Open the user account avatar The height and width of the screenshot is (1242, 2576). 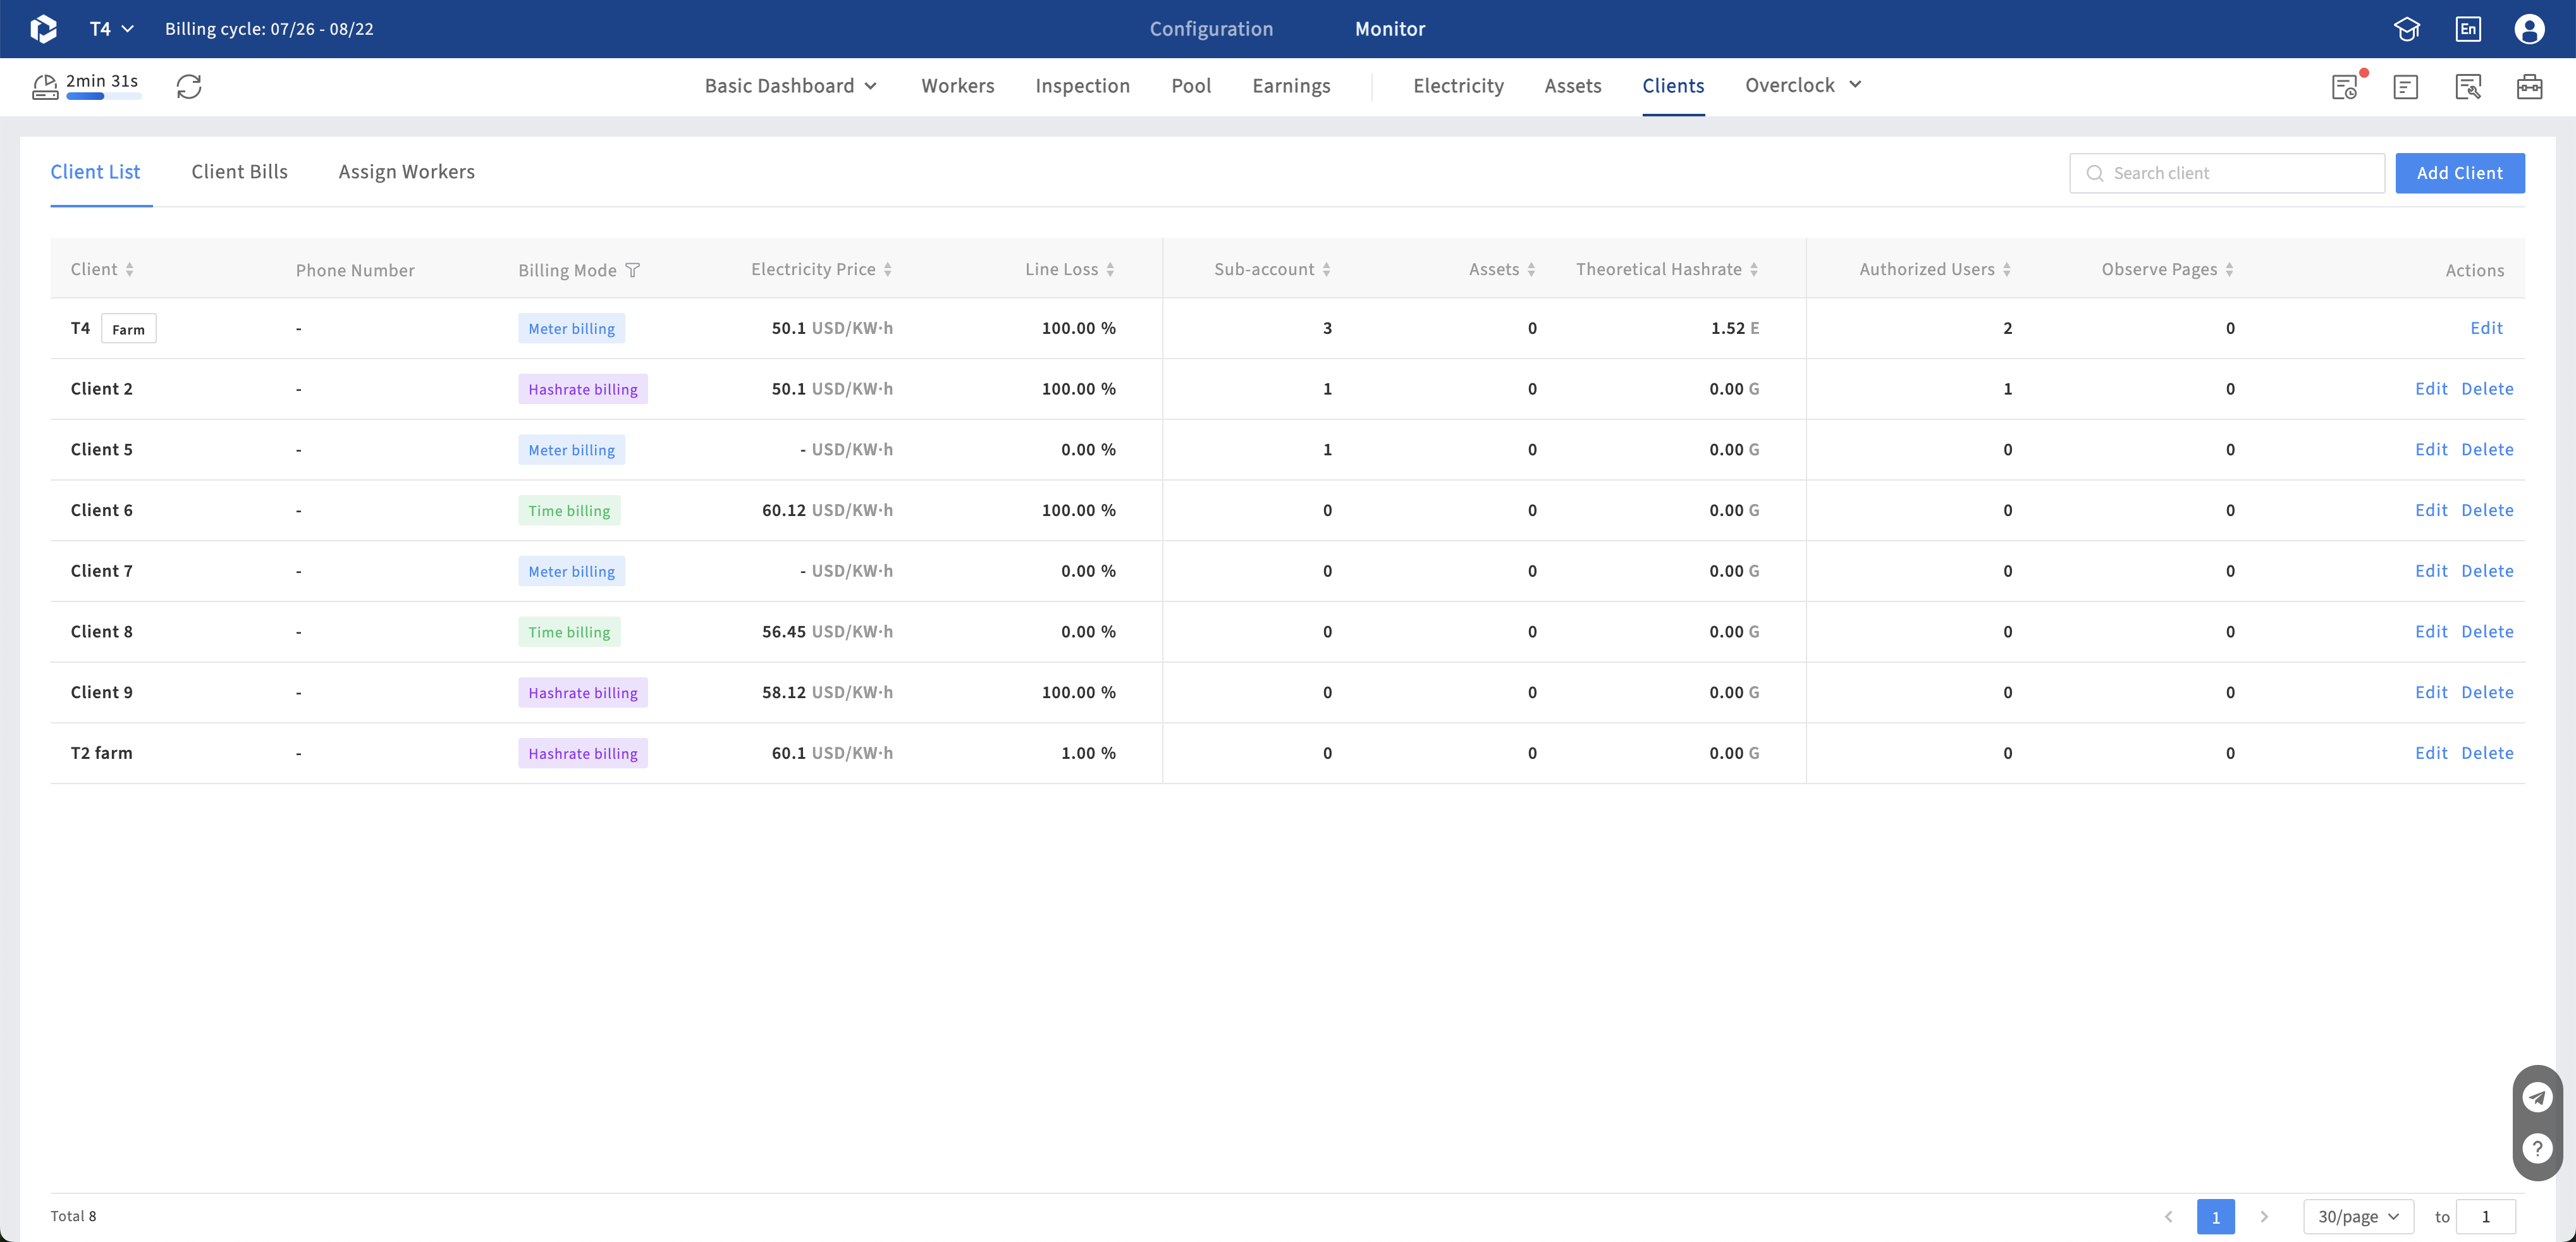(2529, 29)
